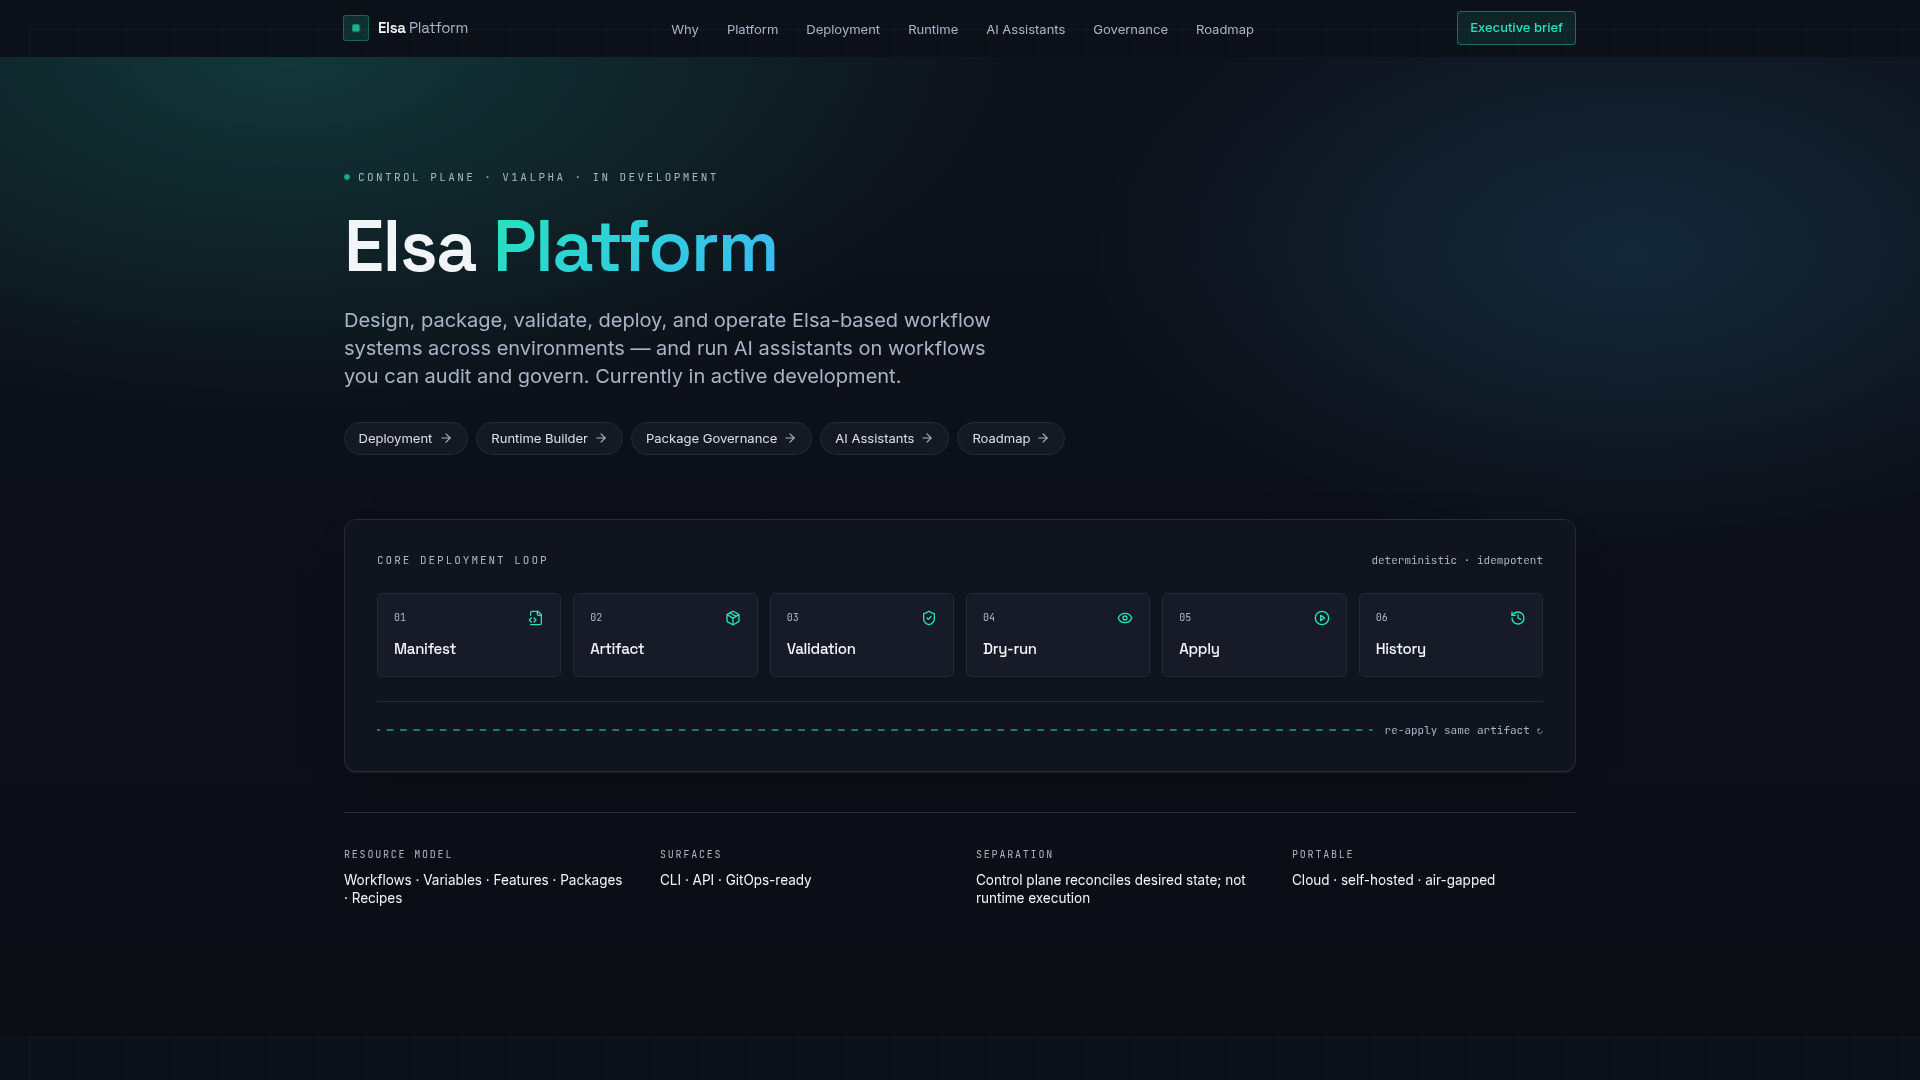Image resolution: width=1920 pixels, height=1080 pixels.
Task: Click the arrow in the Runtime Builder pill
Action: (601, 438)
